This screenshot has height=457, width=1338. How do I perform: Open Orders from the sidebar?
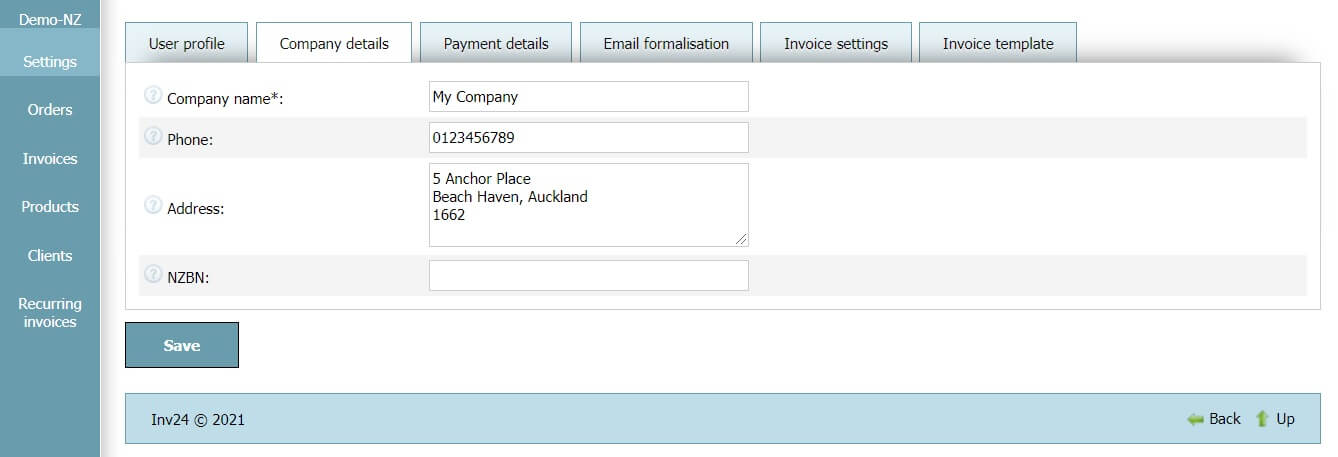(x=50, y=110)
